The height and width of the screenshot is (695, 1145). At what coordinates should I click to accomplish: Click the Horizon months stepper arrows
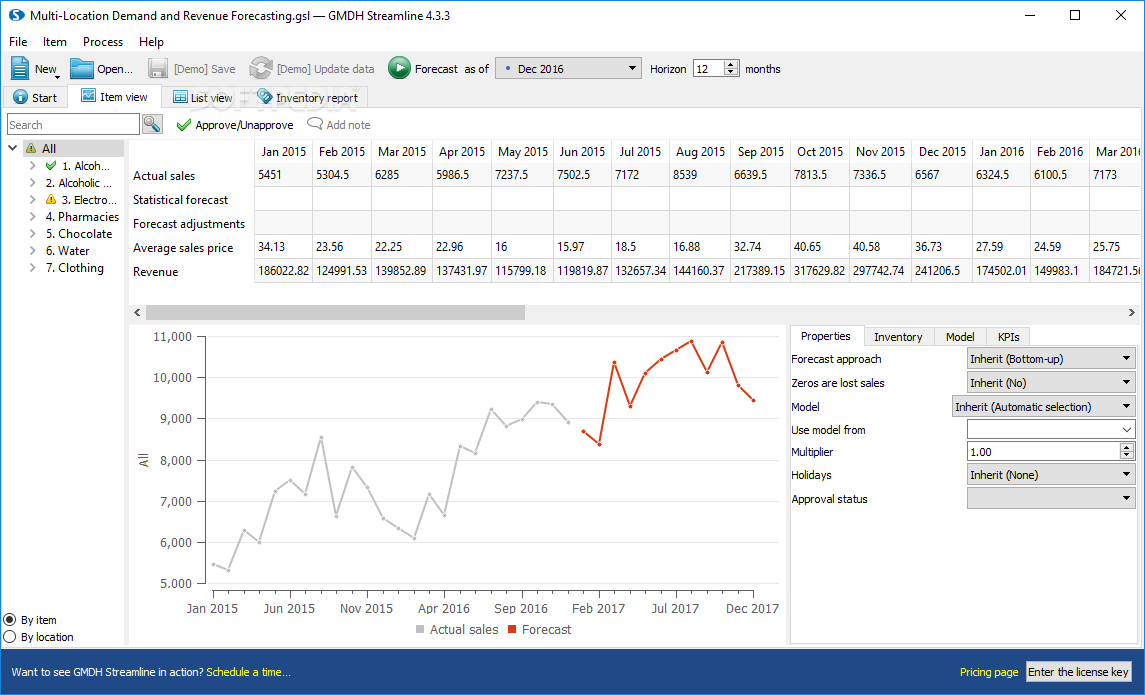[731, 69]
